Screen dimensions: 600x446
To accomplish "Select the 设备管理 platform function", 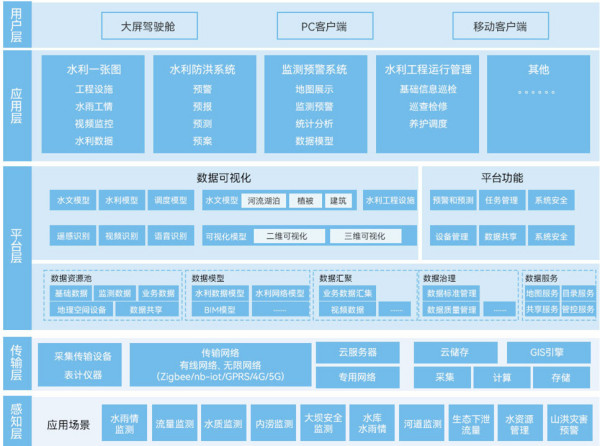I will tap(453, 237).
